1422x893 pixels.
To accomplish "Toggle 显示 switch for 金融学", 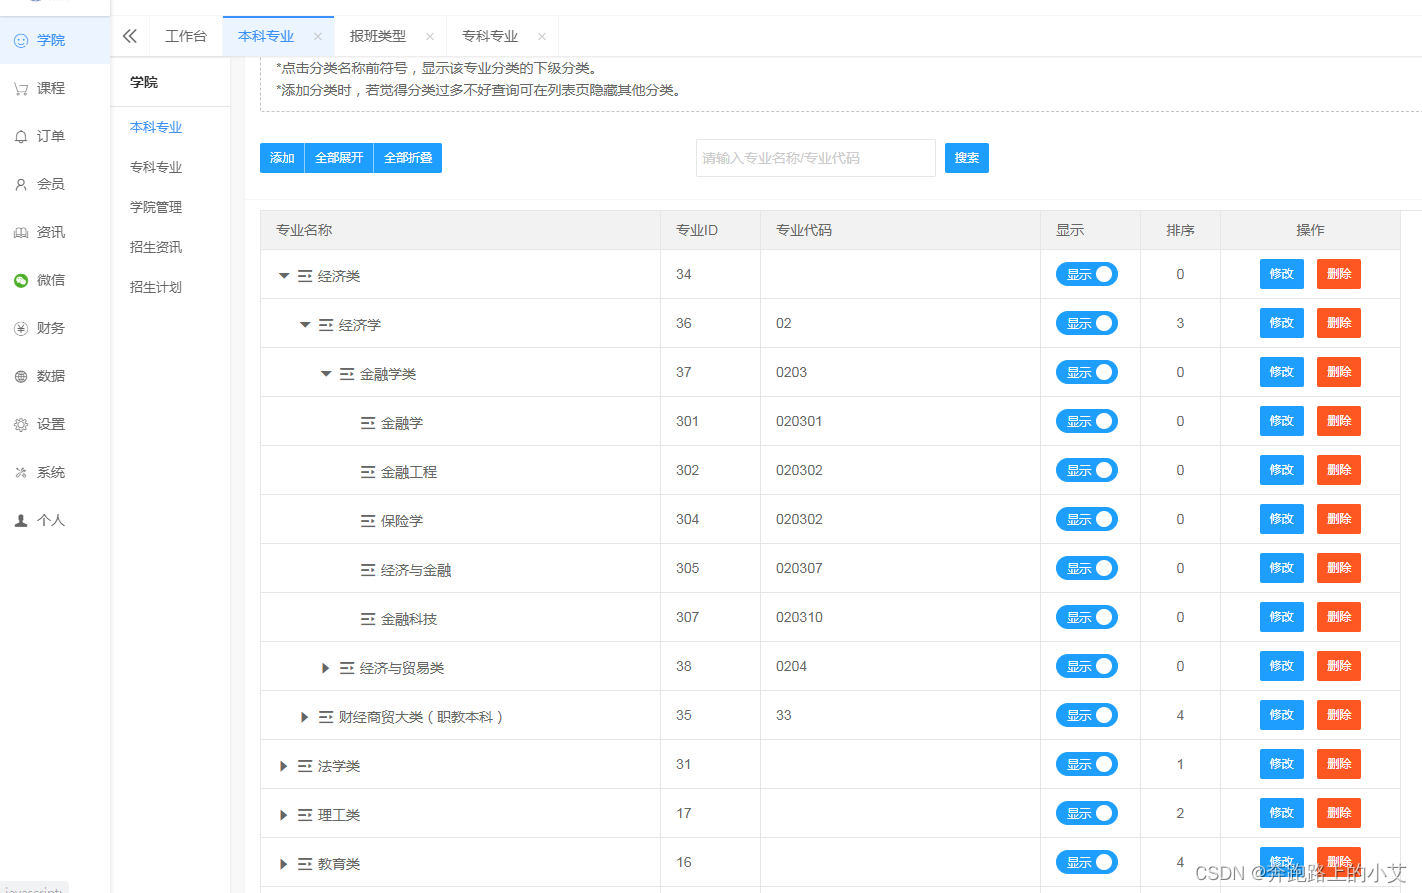I will coord(1087,421).
